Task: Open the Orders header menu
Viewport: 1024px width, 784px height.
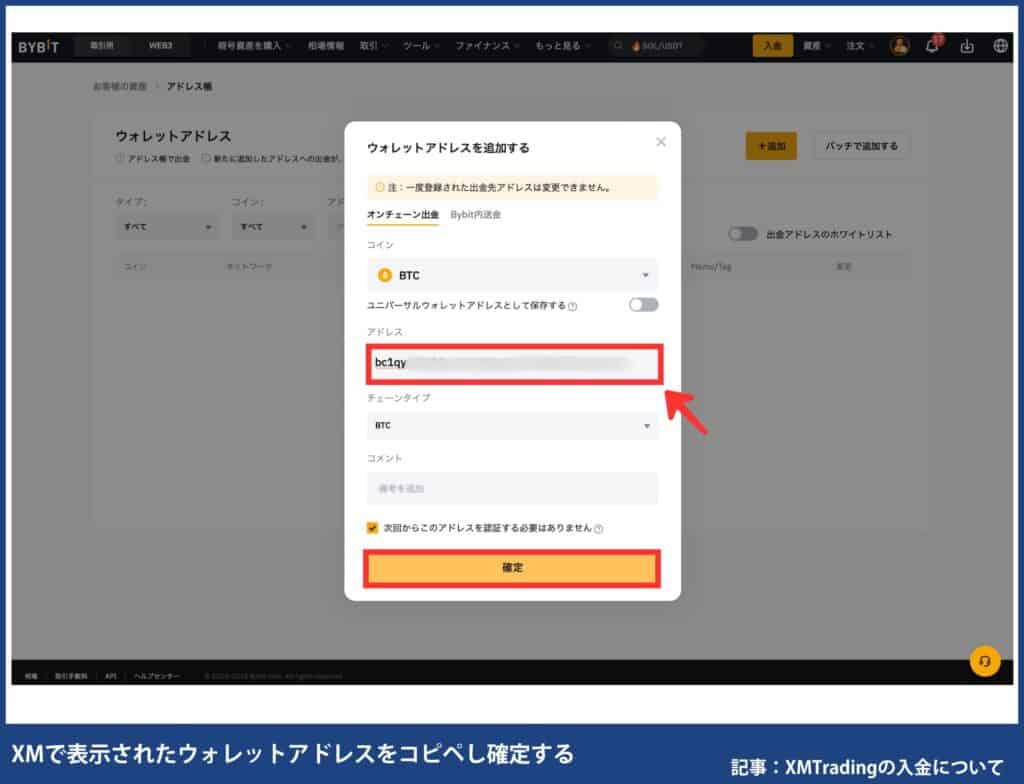Action: (859, 46)
